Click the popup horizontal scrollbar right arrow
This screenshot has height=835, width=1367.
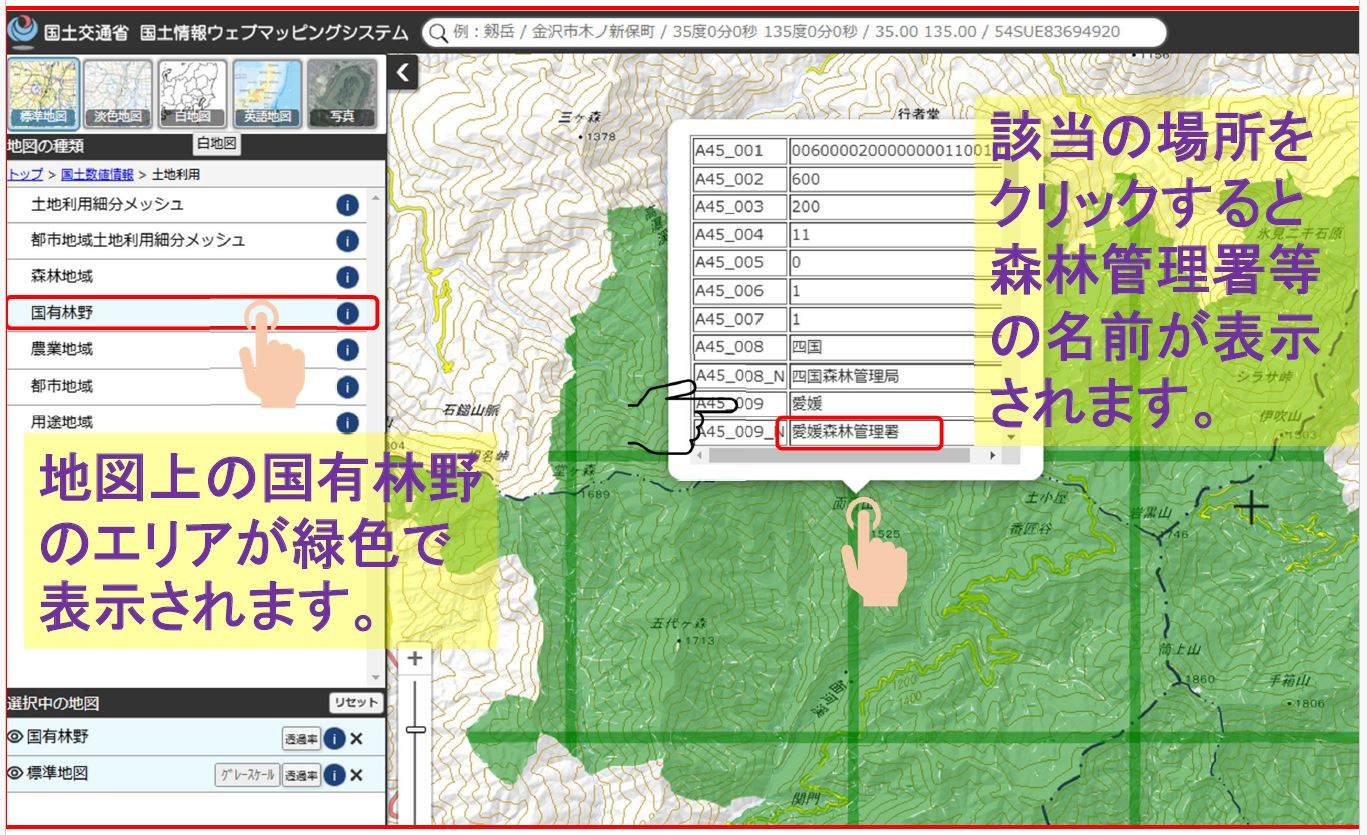(992, 455)
